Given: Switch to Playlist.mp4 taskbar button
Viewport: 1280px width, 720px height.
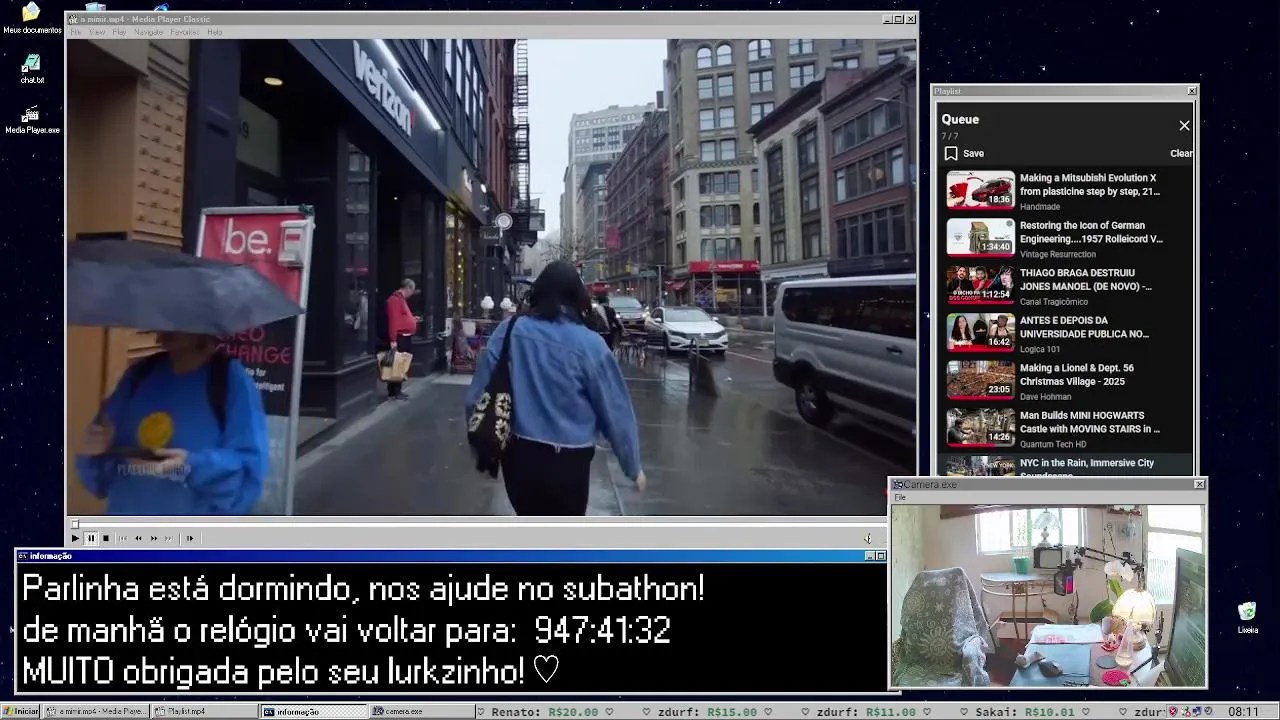Looking at the screenshot, I should click(204, 711).
